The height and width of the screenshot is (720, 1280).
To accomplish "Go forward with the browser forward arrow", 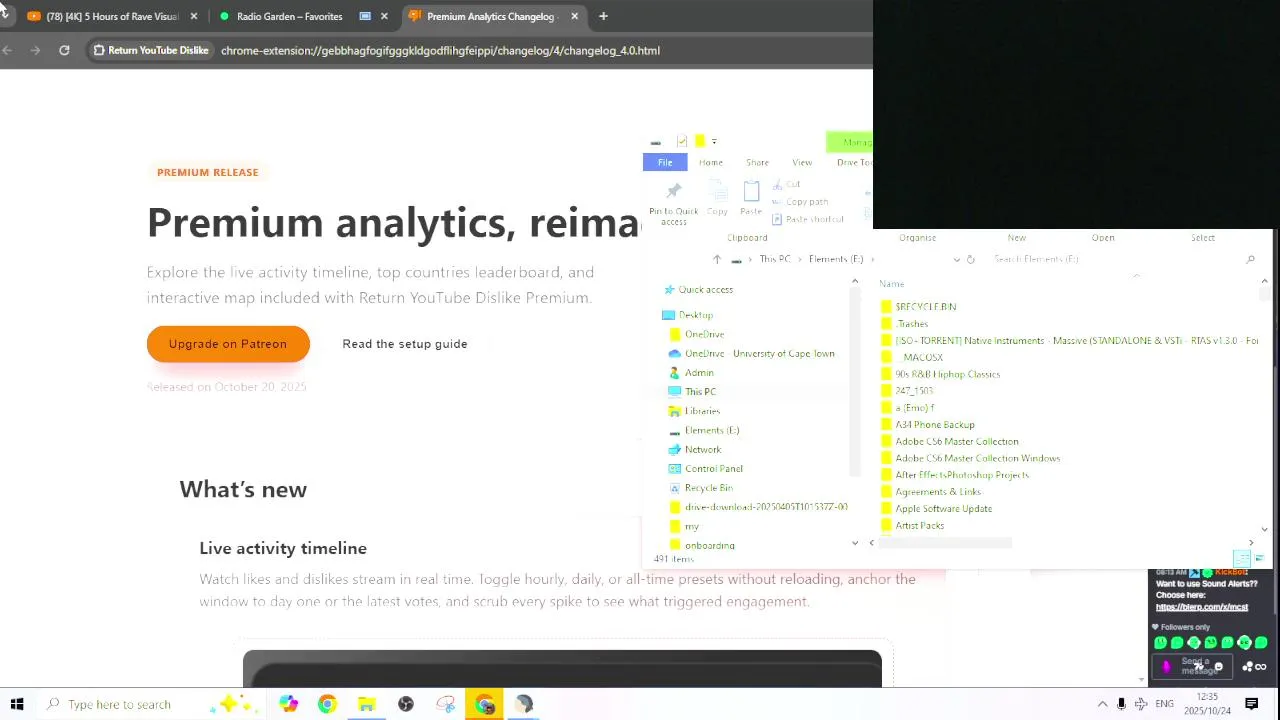I will point(35,50).
